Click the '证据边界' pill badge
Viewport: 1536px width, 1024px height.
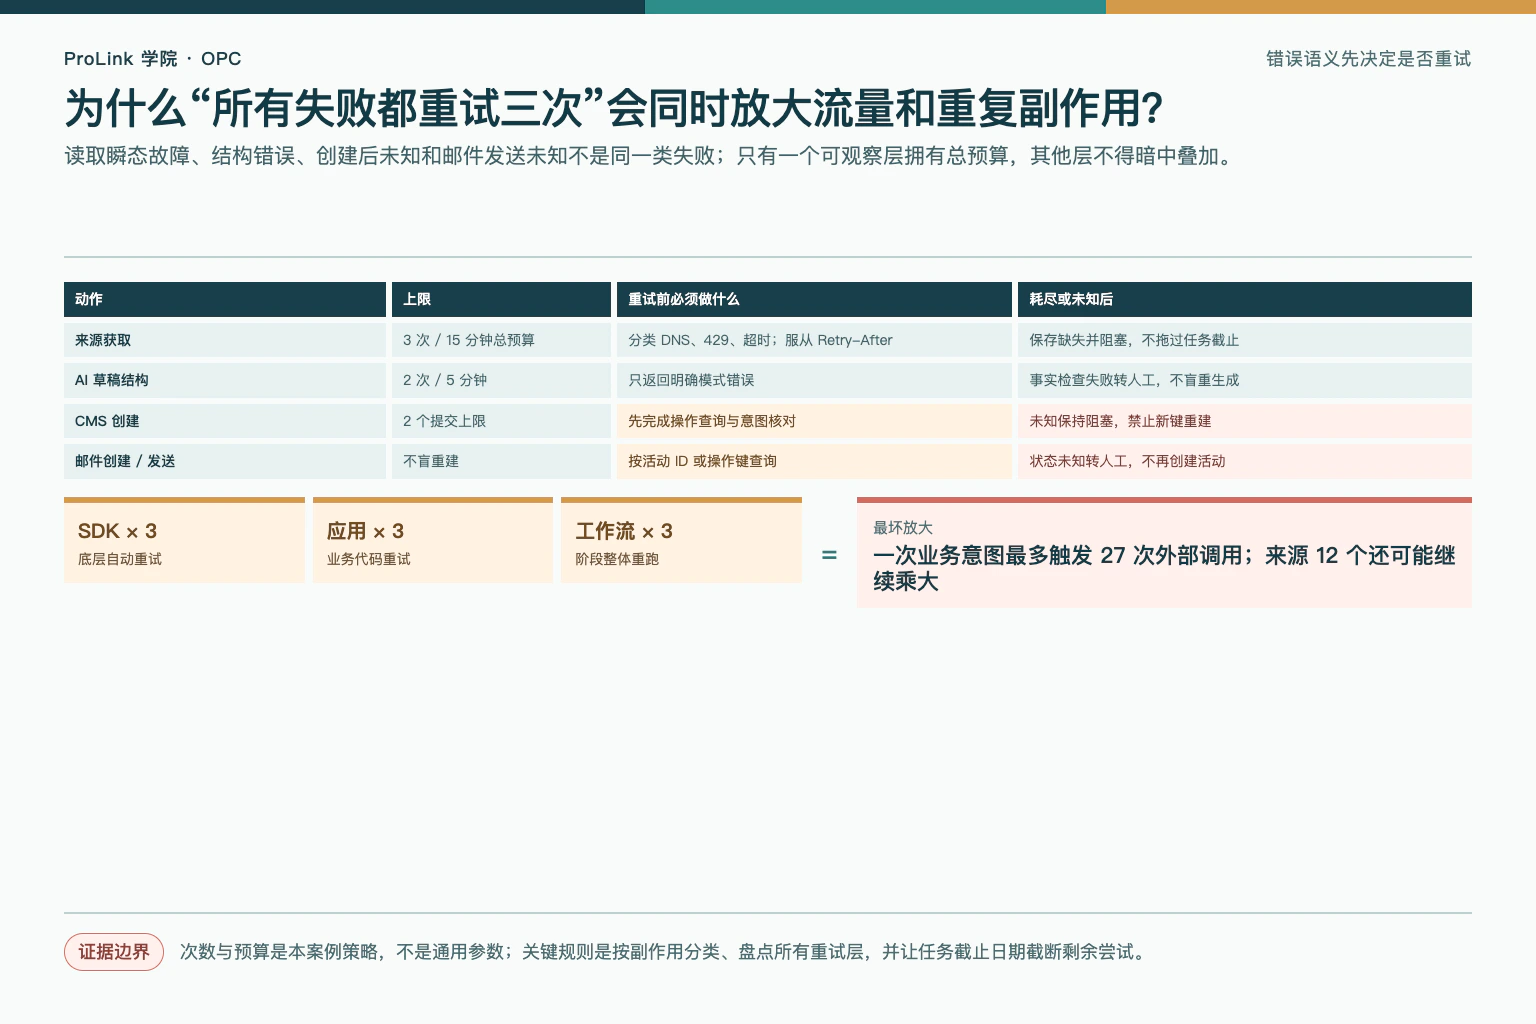[x=114, y=952]
